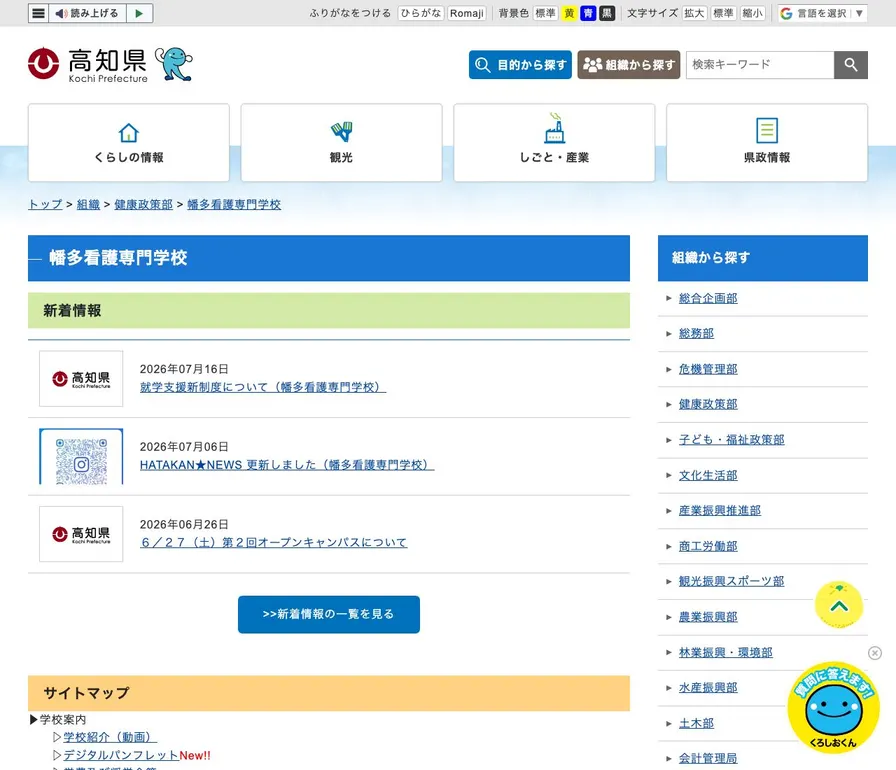Select the black 黒 background swatch

point(607,13)
